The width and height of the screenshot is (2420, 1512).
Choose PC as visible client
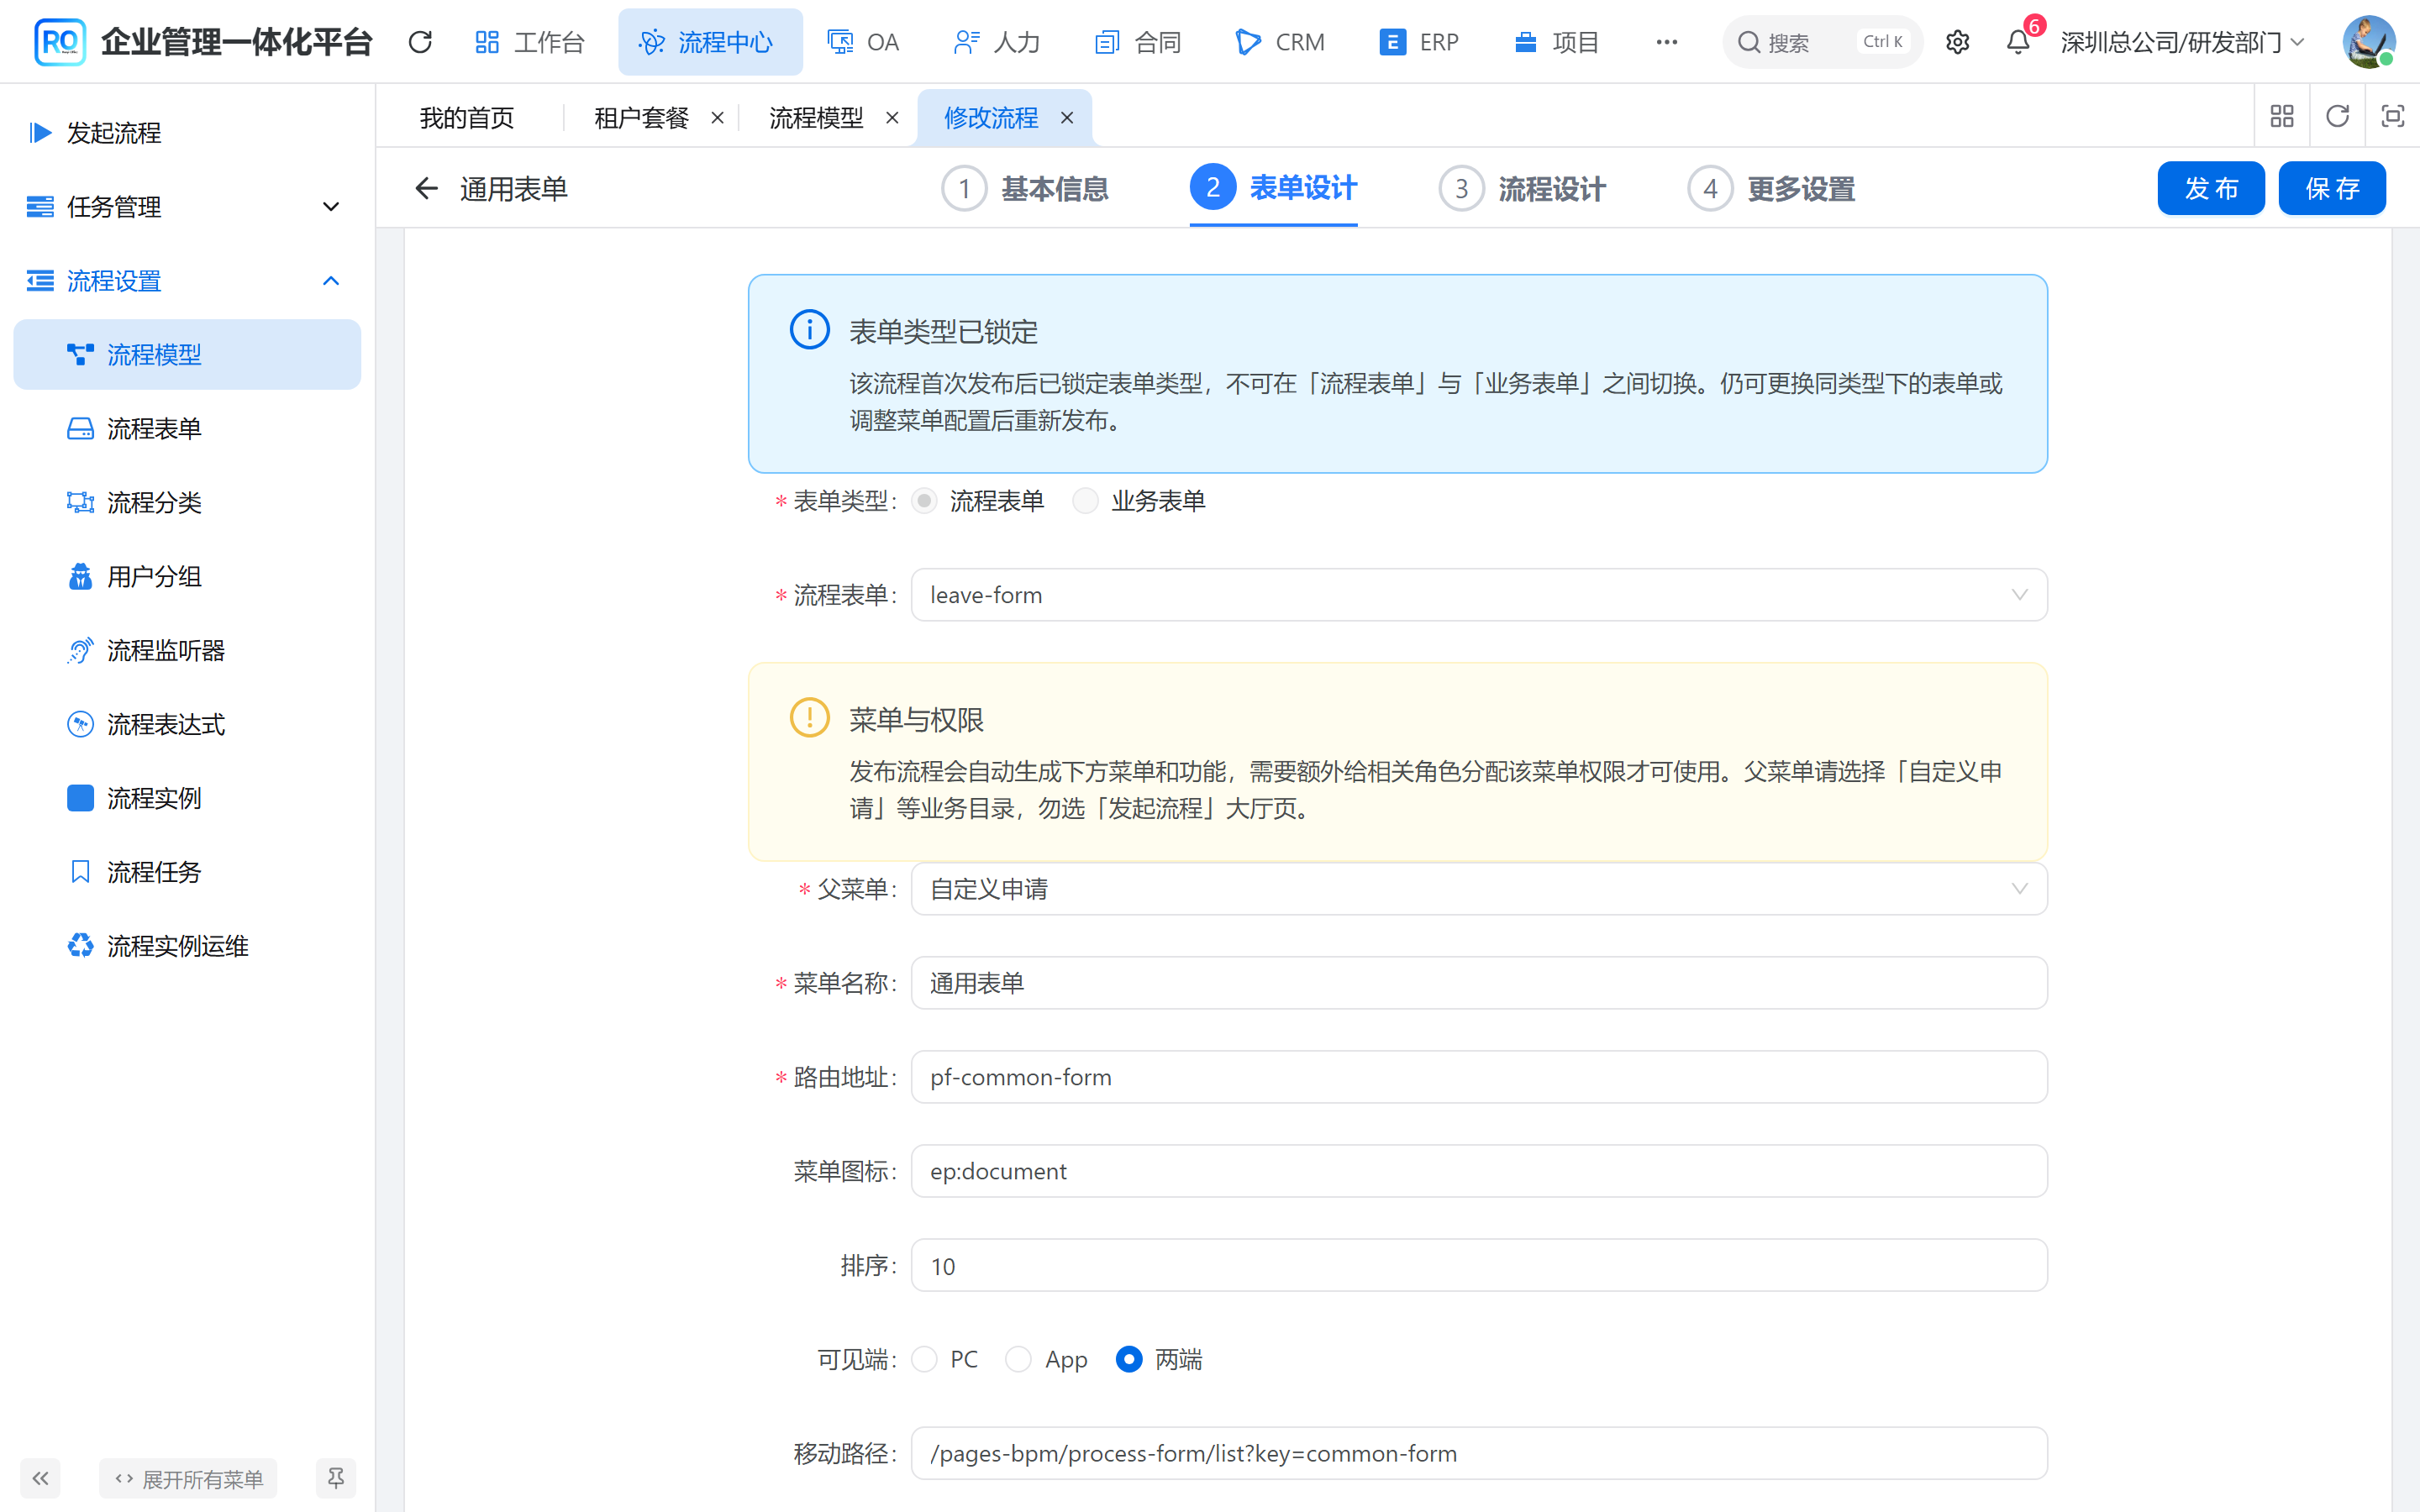point(924,1359)
